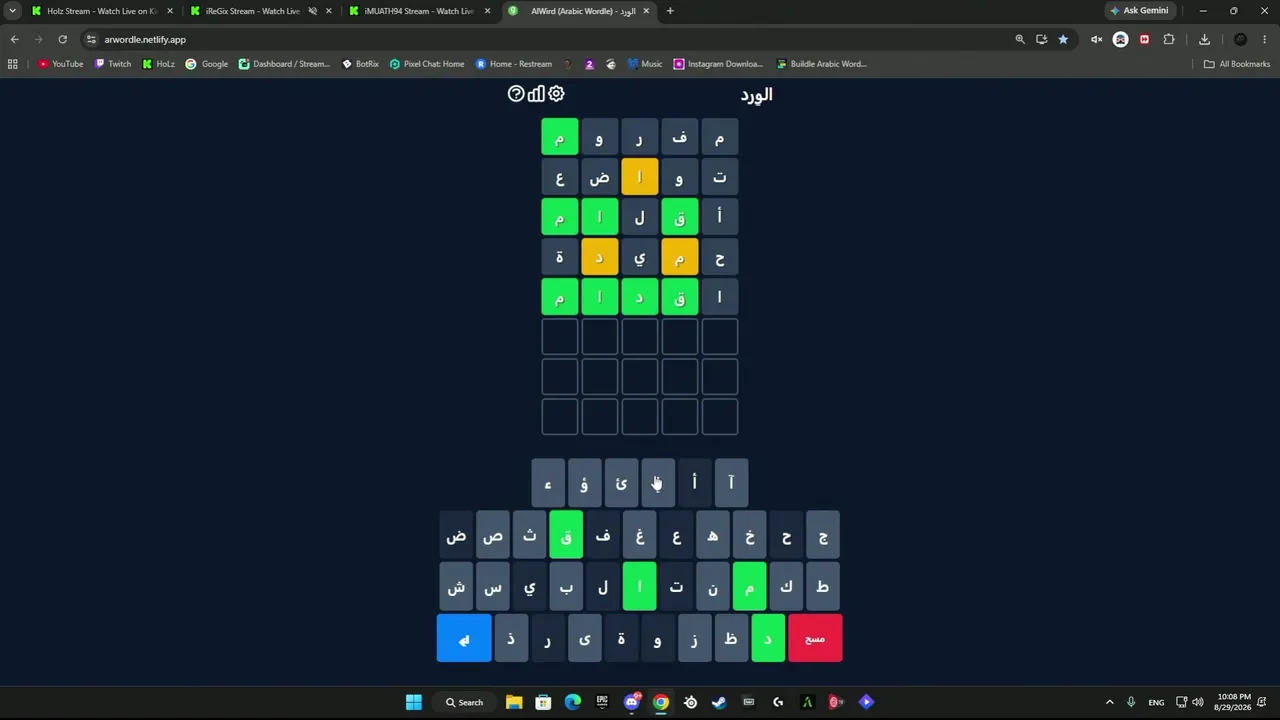Switch to the iMUATH94 Stream tab
Image resolution: width=1280 pixels, height=720 pixels.
coord(420,11)
